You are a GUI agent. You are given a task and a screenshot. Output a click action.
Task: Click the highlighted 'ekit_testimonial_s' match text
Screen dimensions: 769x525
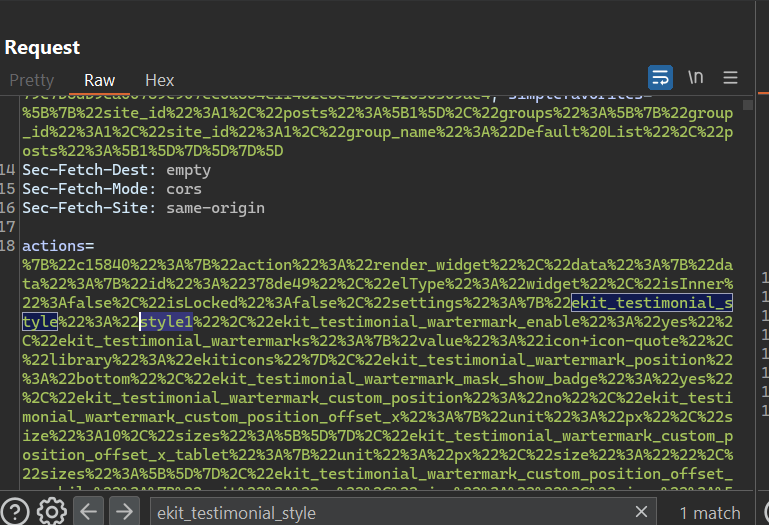pos(652,303)
